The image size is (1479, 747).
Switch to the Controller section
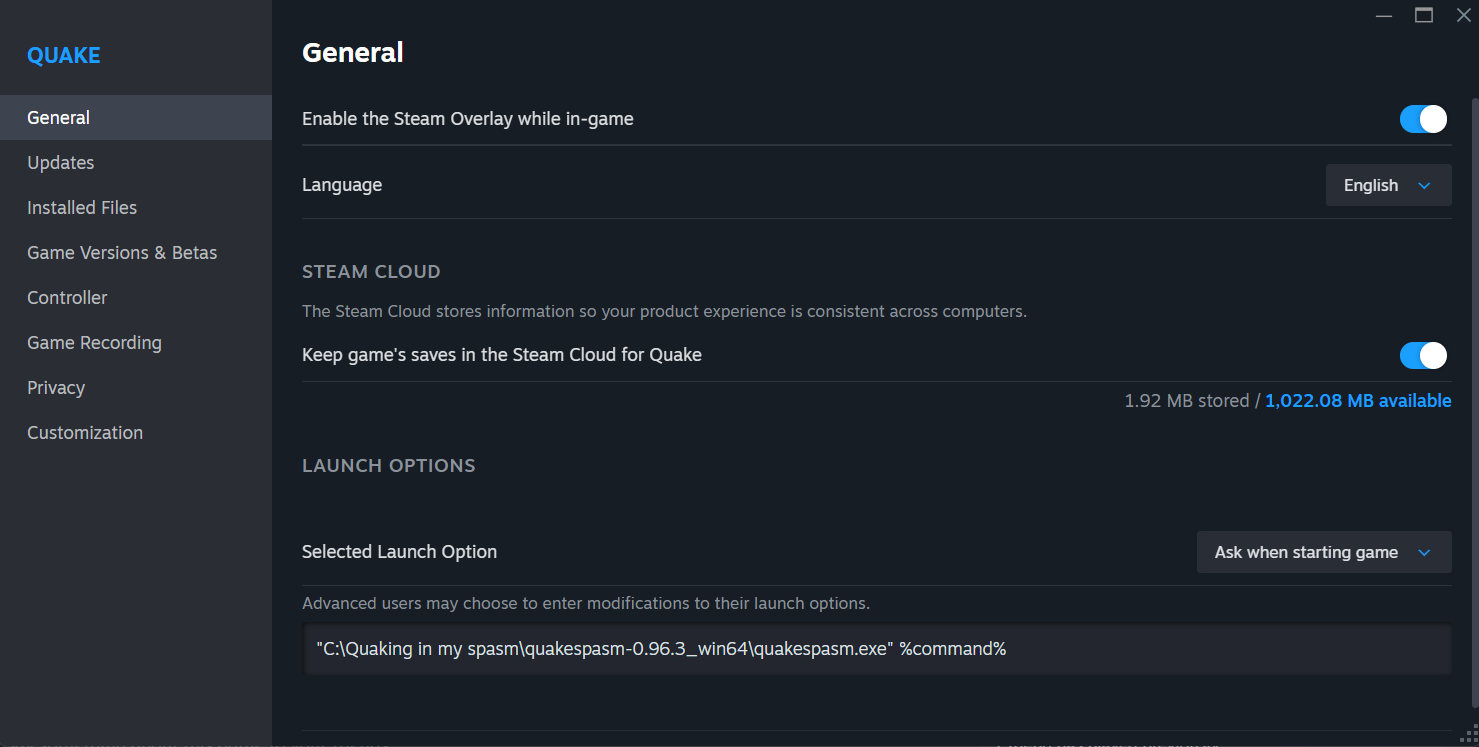136,297
